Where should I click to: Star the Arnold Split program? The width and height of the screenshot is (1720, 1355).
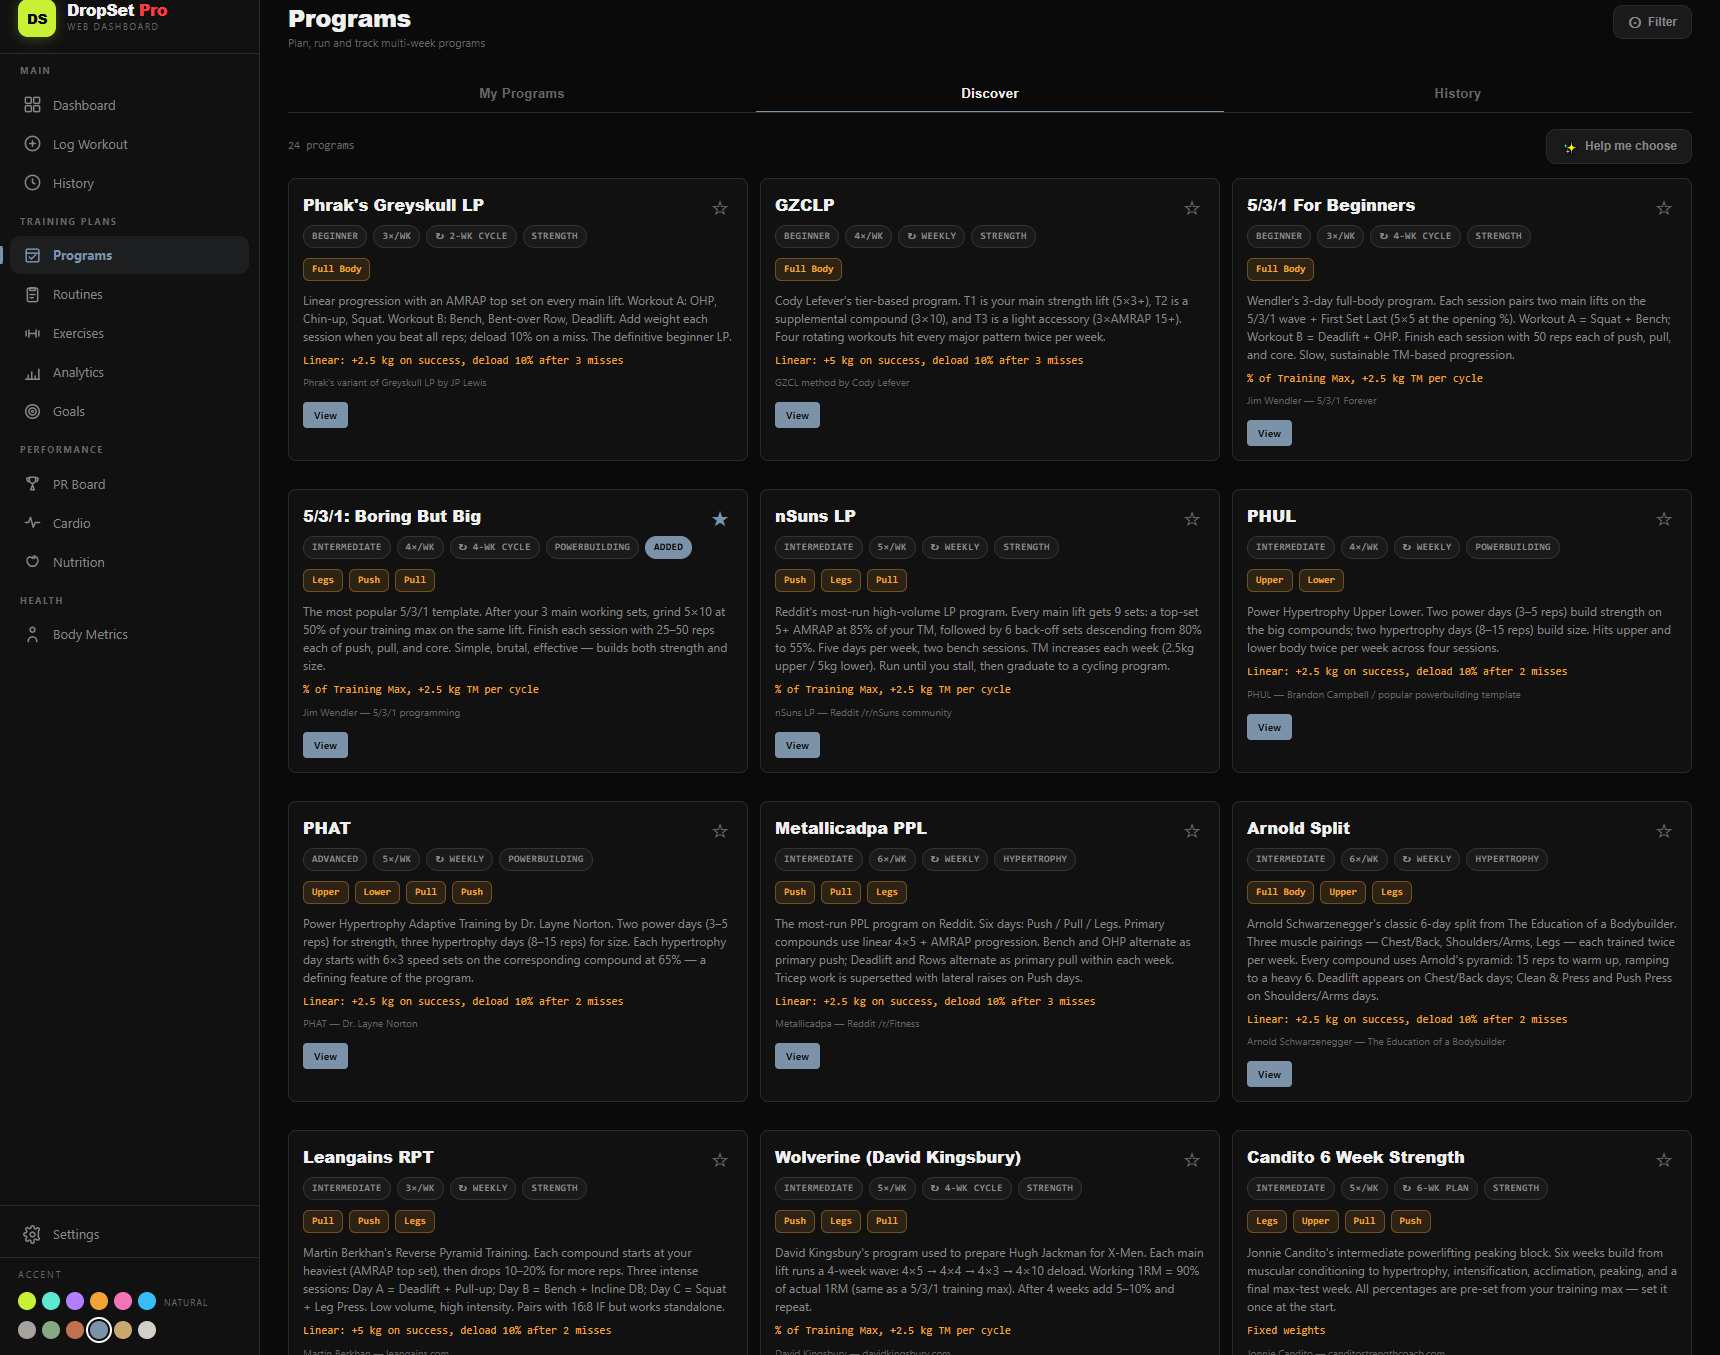pyautogui.click(x=1664, y=831)
